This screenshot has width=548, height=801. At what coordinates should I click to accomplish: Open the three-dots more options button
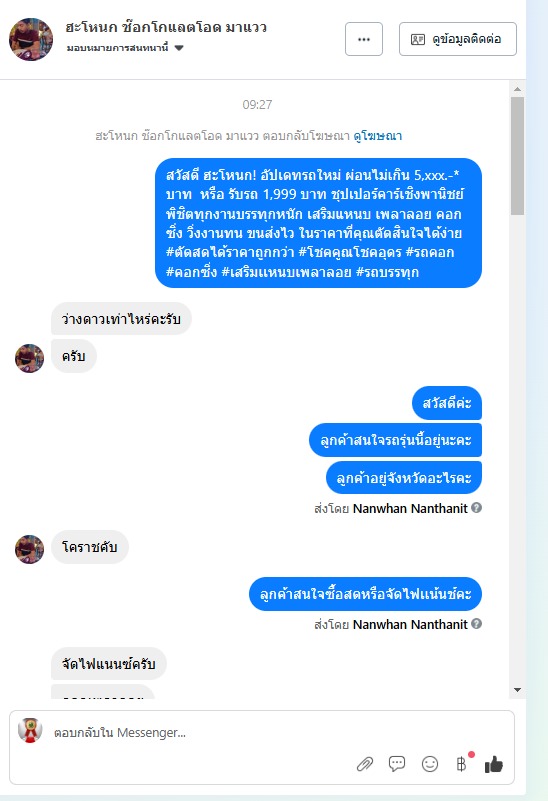click(x=364, y=39)
